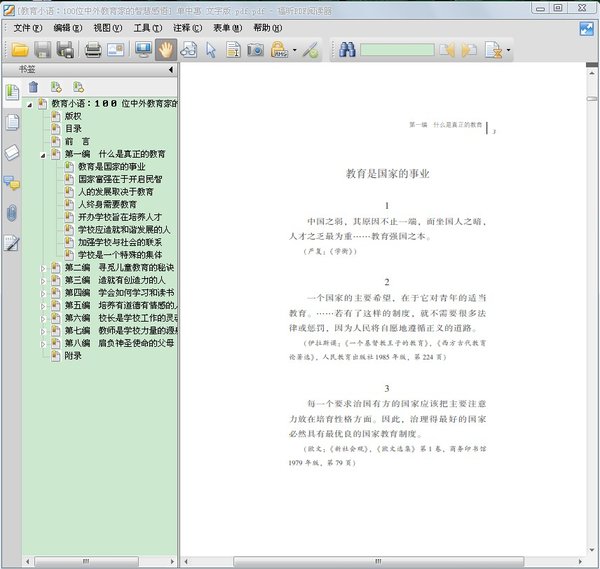The height and width of the screenshot is (569, 600).
Task: Click the blue picture icon at menu bar's right
Action: [x=586, y=29]
